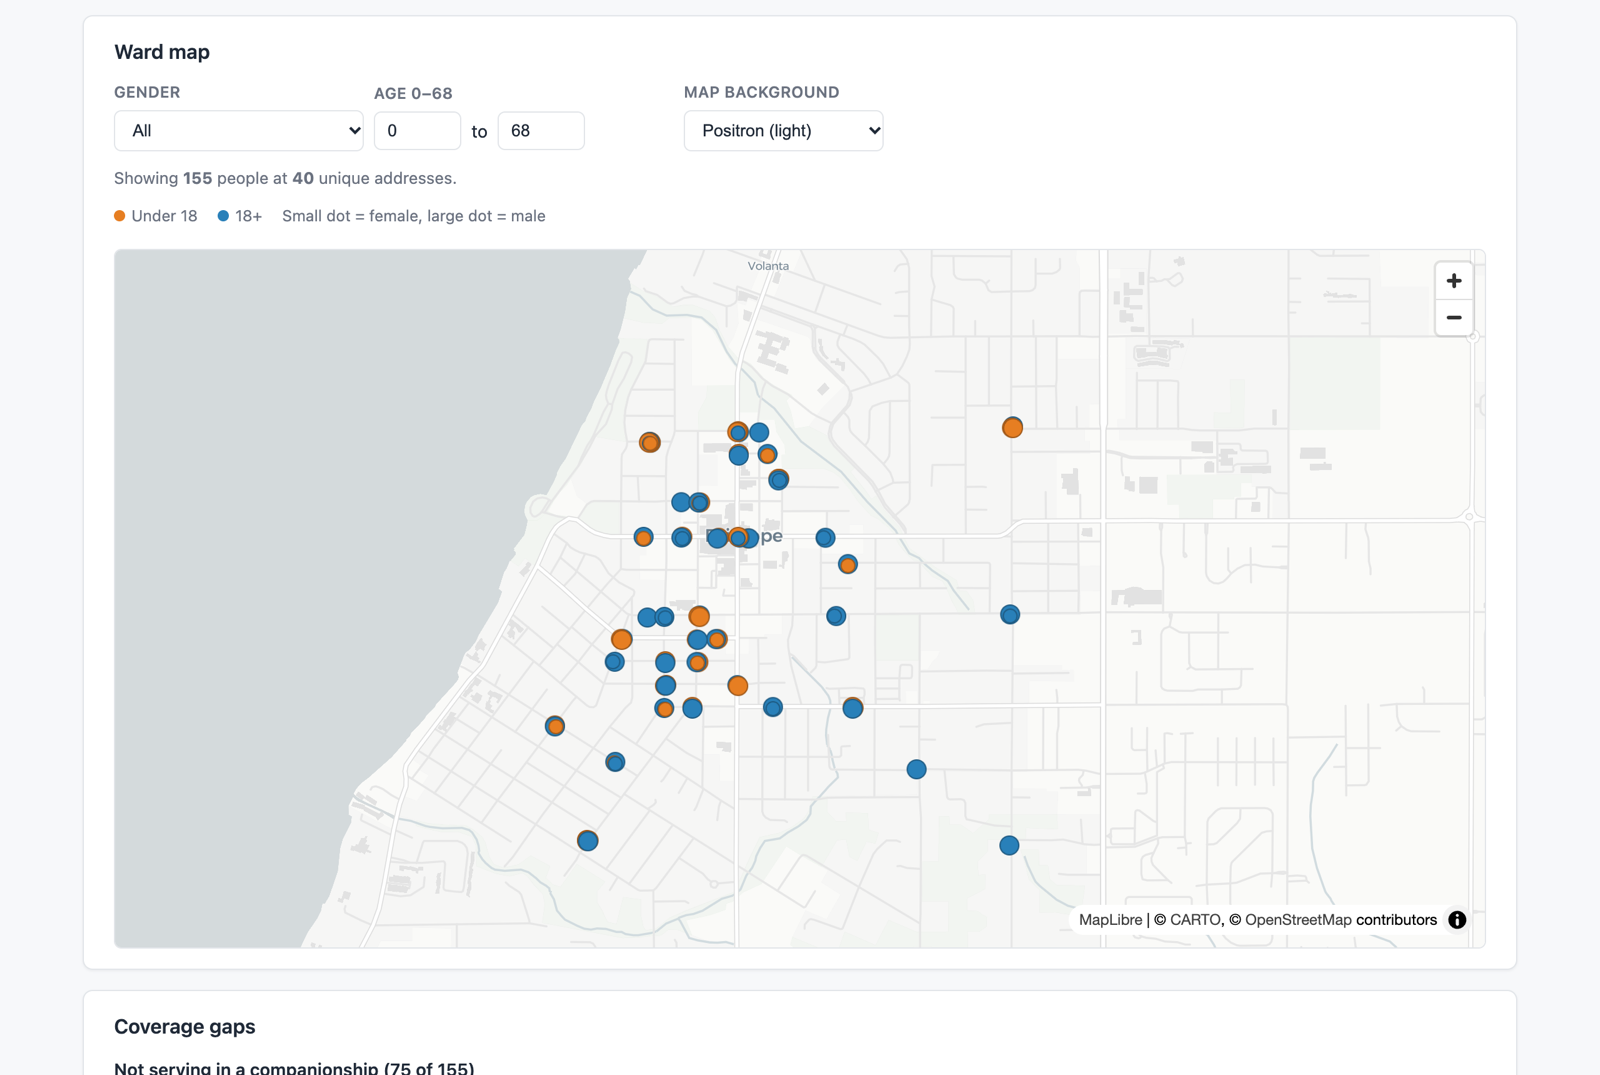Zoom out on the ward map
This screenshot has height=1075, width=1600.
point(1453,318)
